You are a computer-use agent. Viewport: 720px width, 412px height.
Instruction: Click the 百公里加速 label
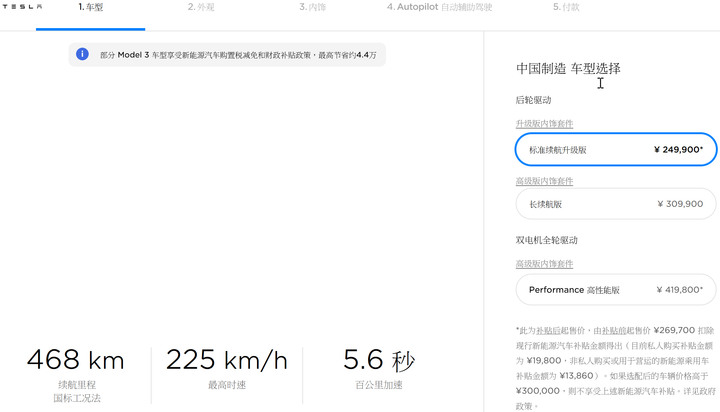[379, 385]
